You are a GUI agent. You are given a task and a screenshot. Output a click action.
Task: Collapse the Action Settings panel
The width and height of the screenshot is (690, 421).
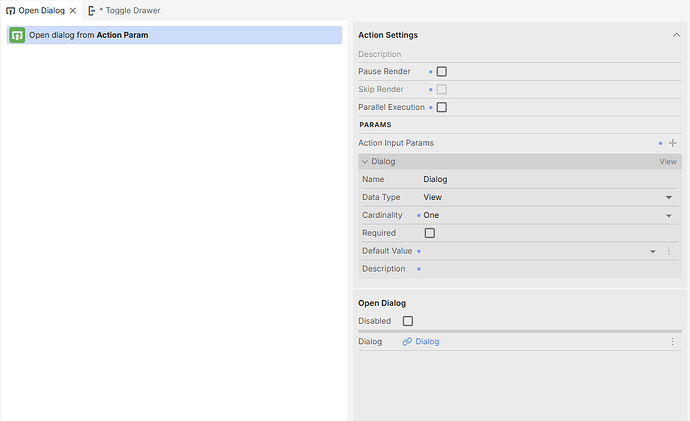675,35
